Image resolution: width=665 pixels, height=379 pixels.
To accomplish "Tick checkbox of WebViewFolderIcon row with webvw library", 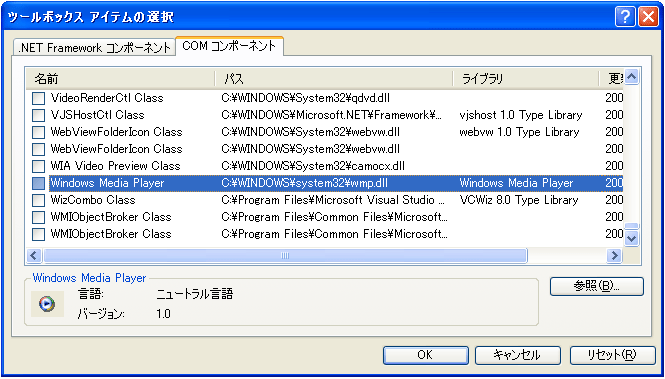I will (x=39, y=132).
